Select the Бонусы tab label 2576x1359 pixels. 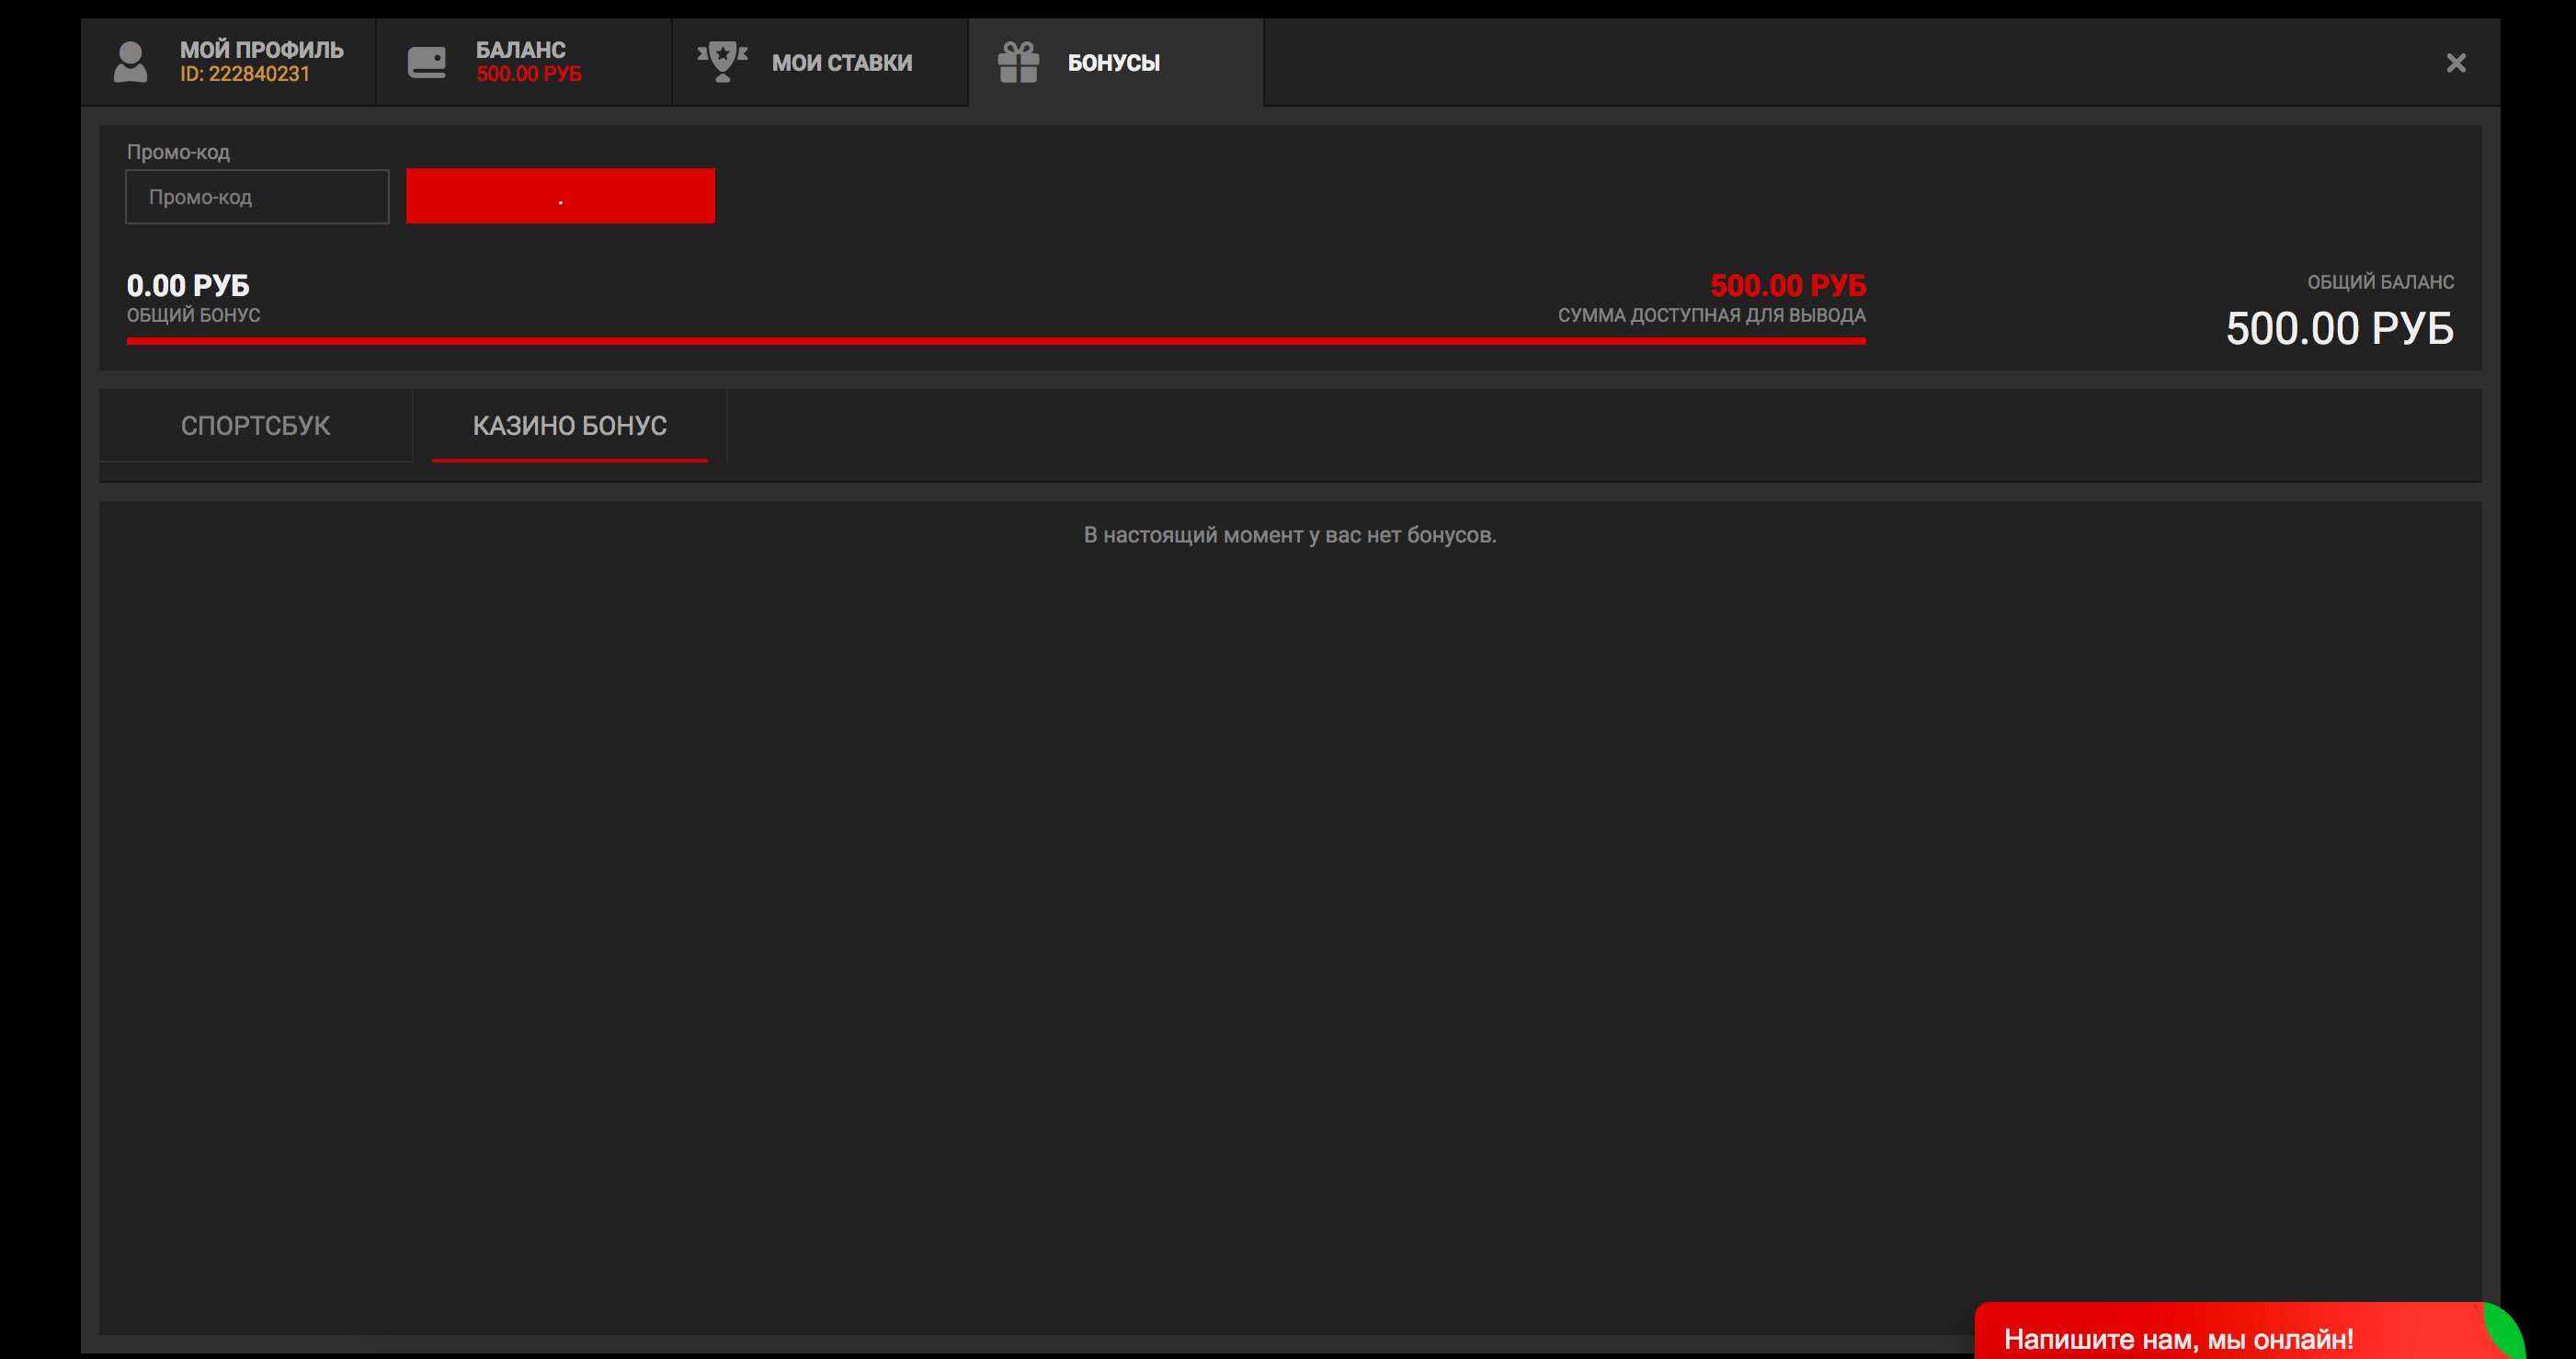(1113, 63)
